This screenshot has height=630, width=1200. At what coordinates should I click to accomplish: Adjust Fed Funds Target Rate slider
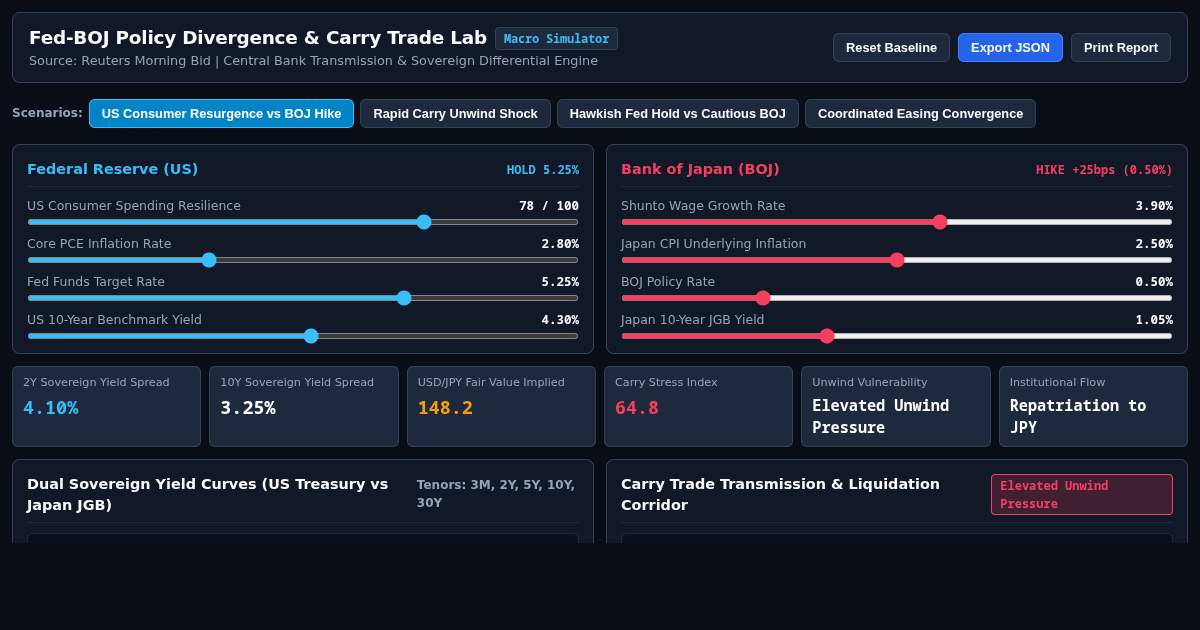(303, 298)
